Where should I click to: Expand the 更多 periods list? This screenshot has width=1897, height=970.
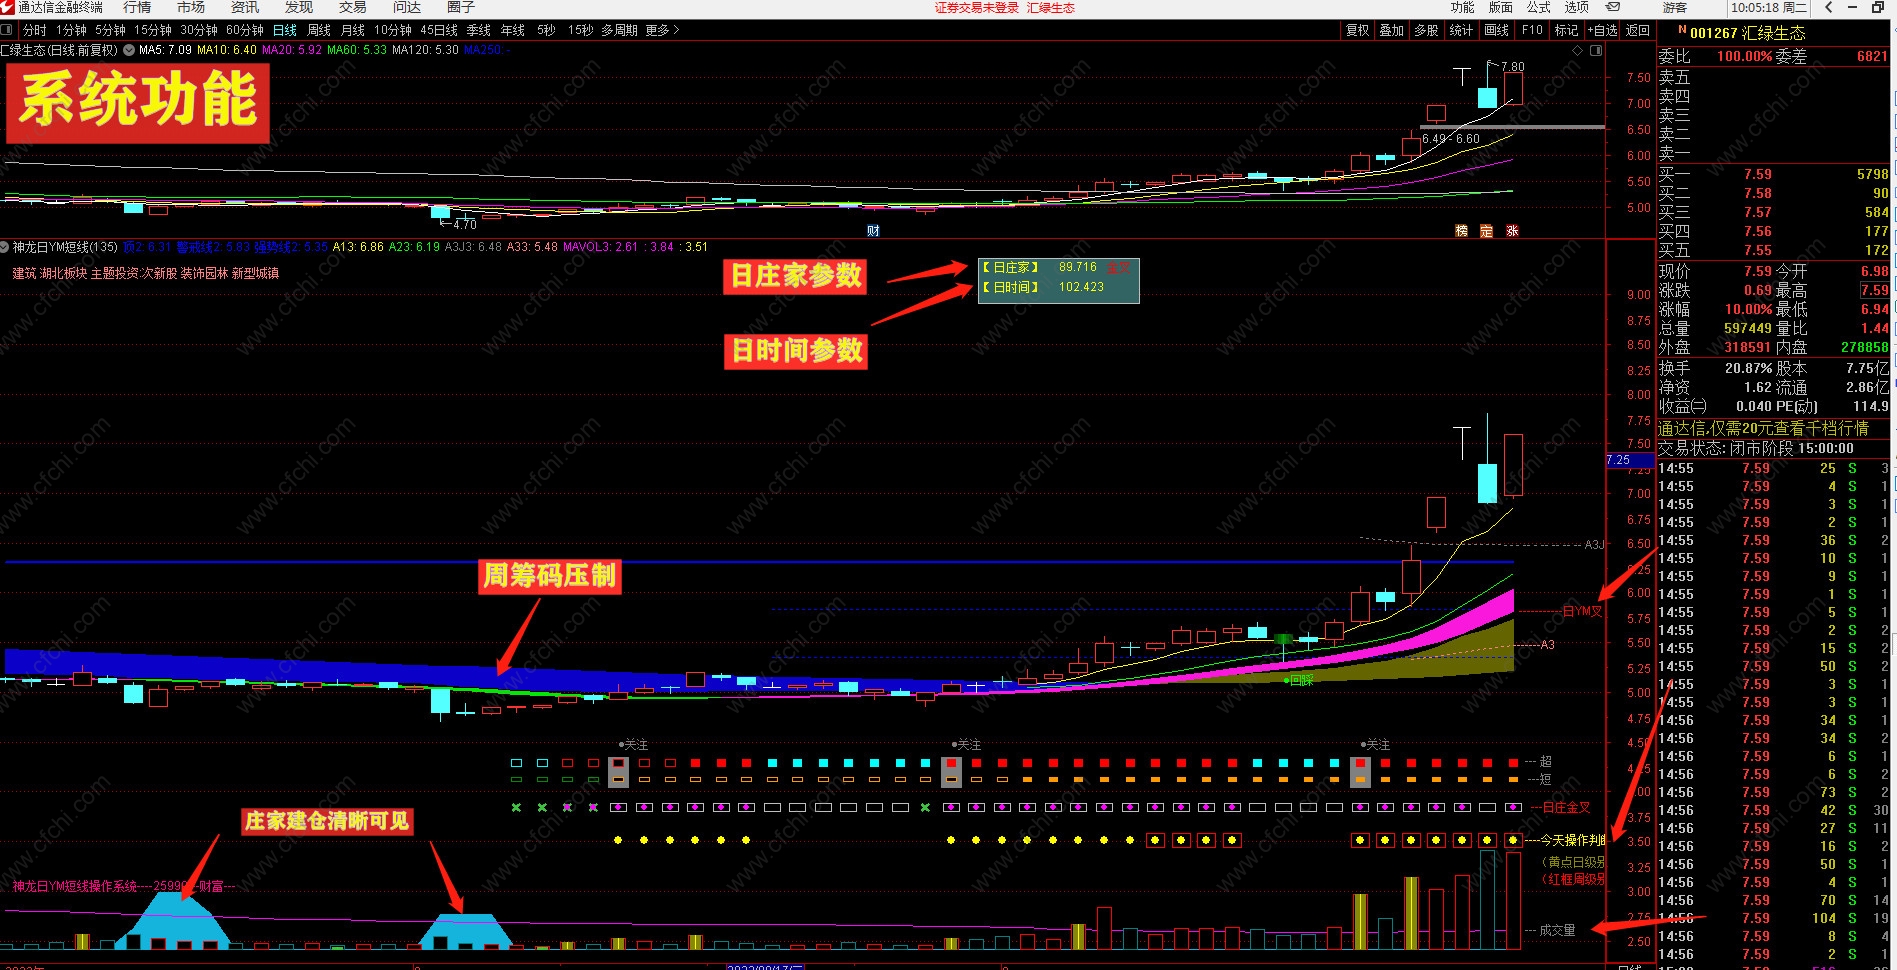click(662, 30)
